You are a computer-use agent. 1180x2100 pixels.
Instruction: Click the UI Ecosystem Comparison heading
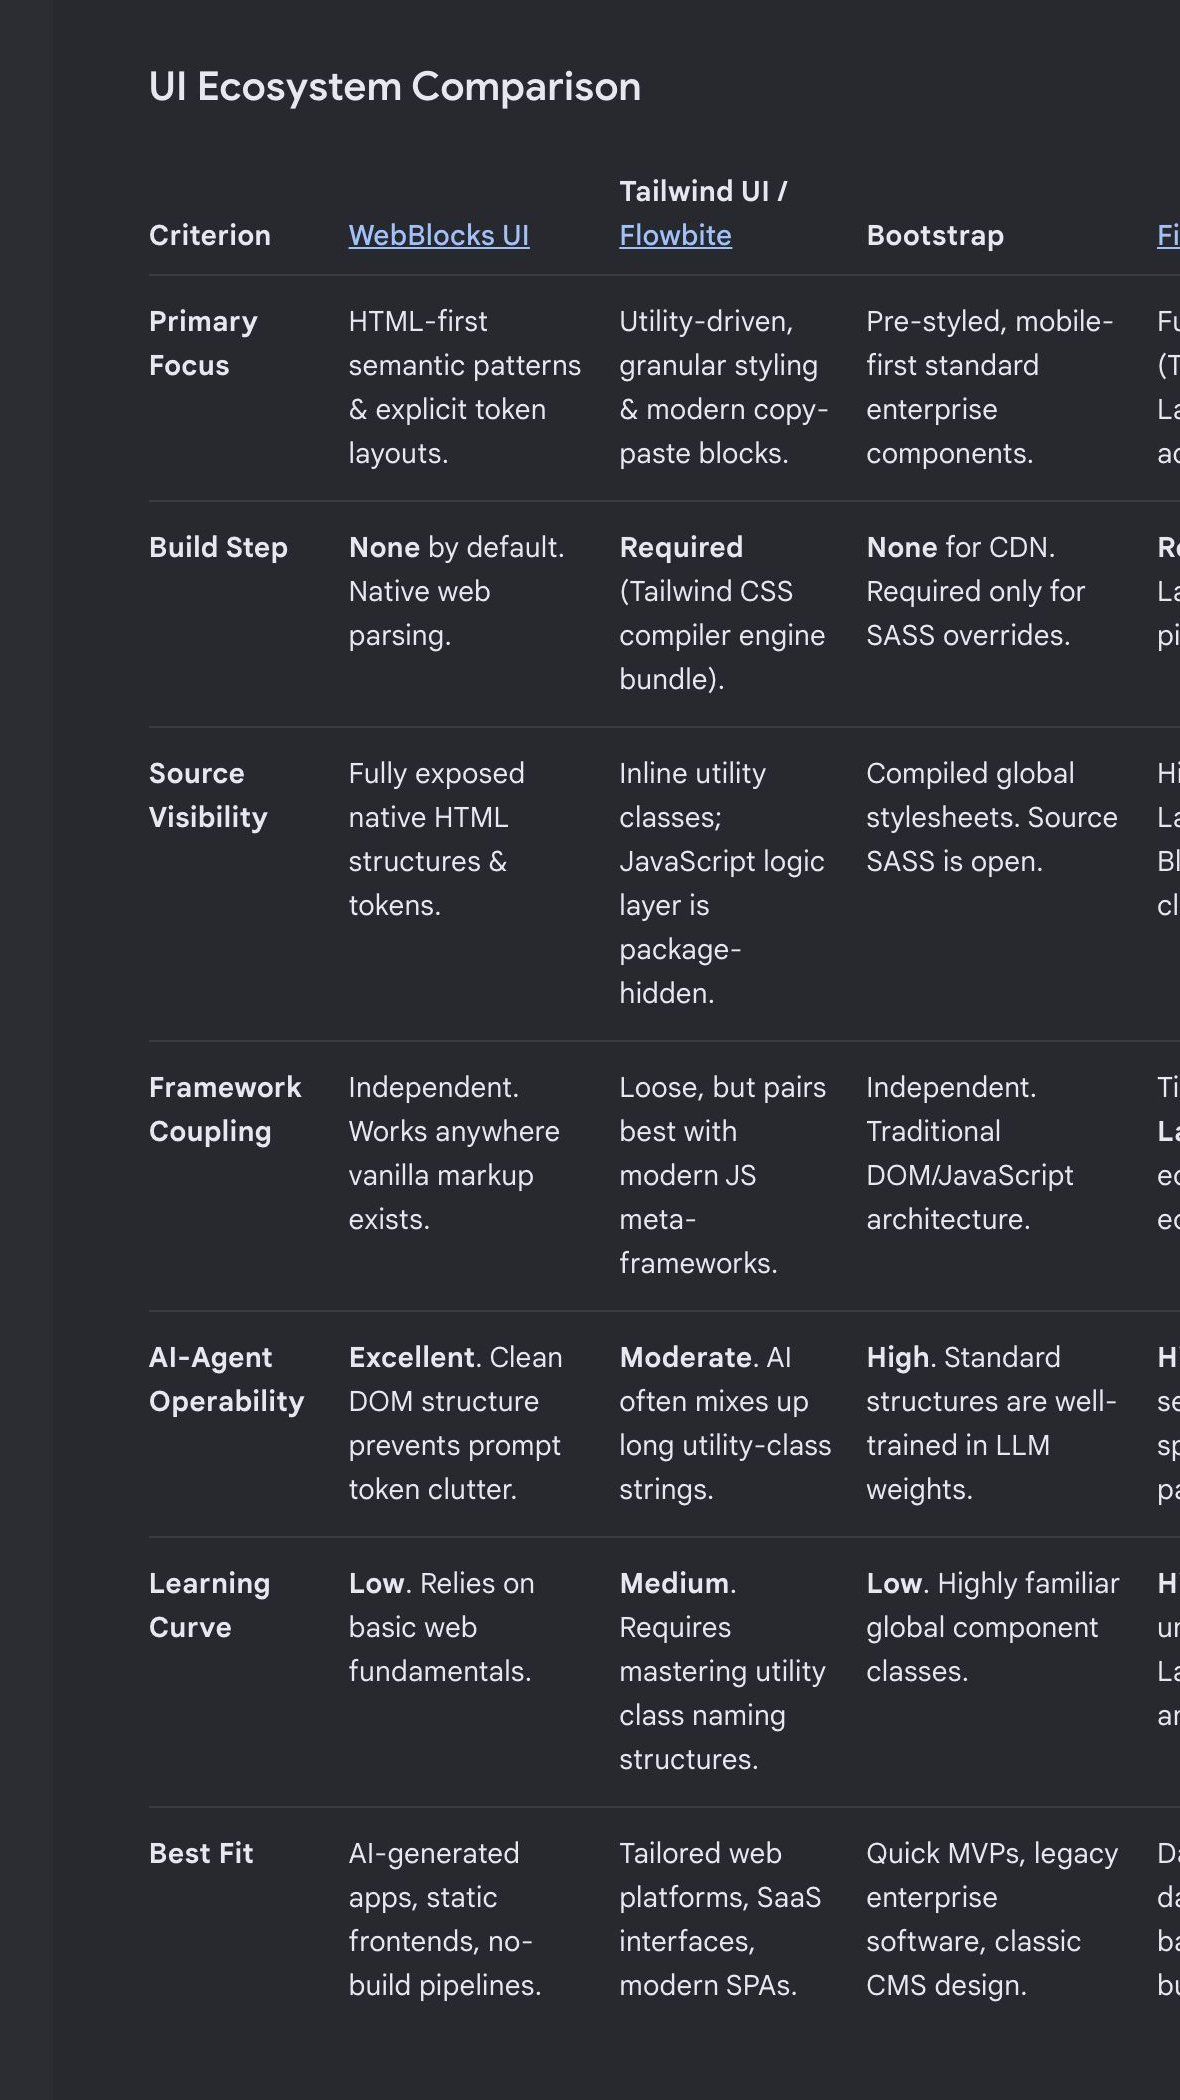[395, 87]
